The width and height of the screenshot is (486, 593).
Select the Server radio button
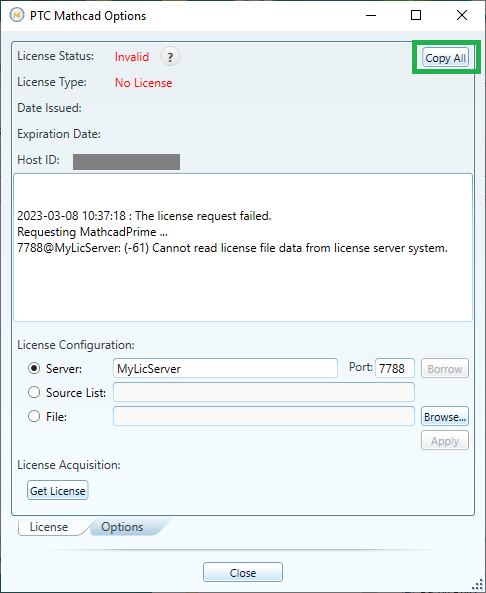click(34, 368)
